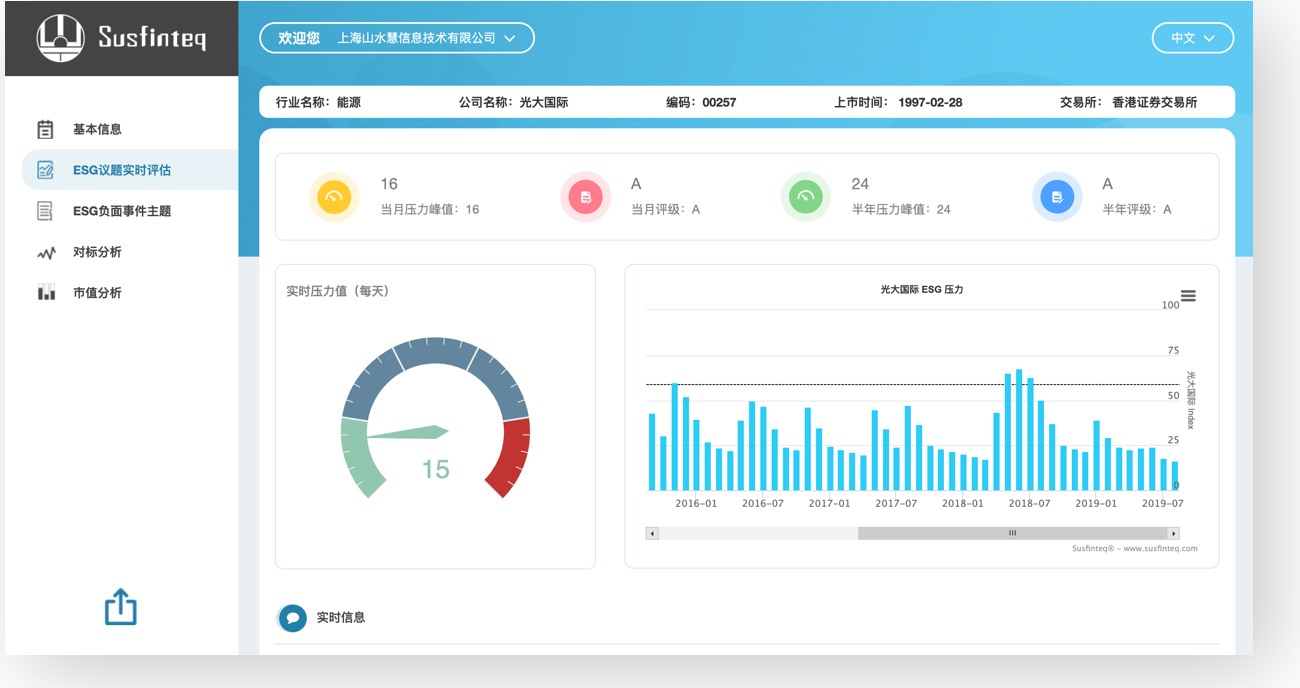Click the chart scrollbar right arrow

pyautogui.click(x=1173, y=533)
